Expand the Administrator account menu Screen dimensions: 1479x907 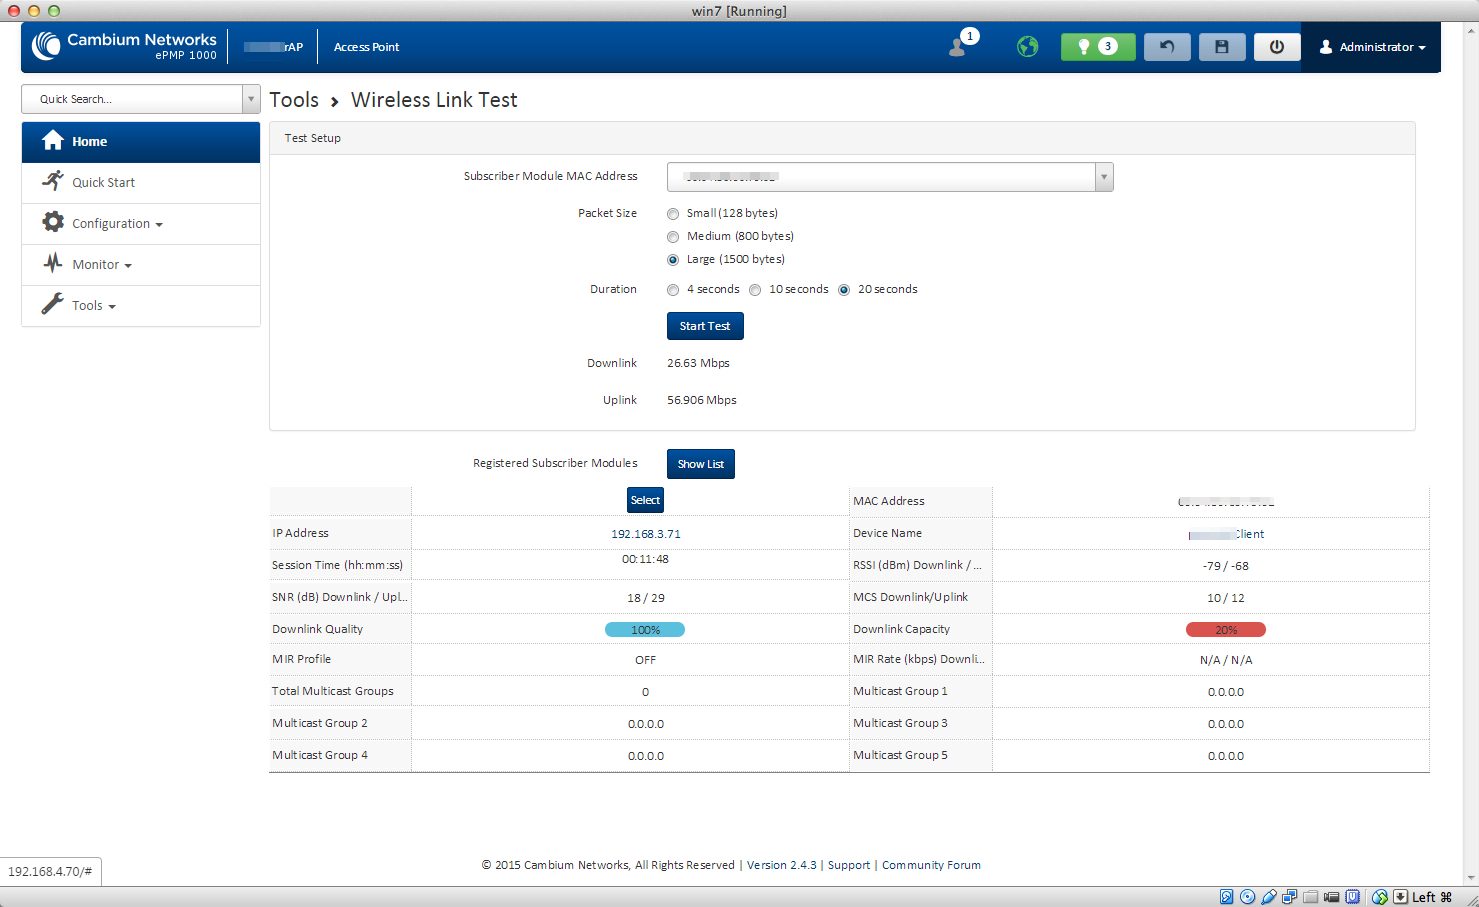coord(1373,47)
